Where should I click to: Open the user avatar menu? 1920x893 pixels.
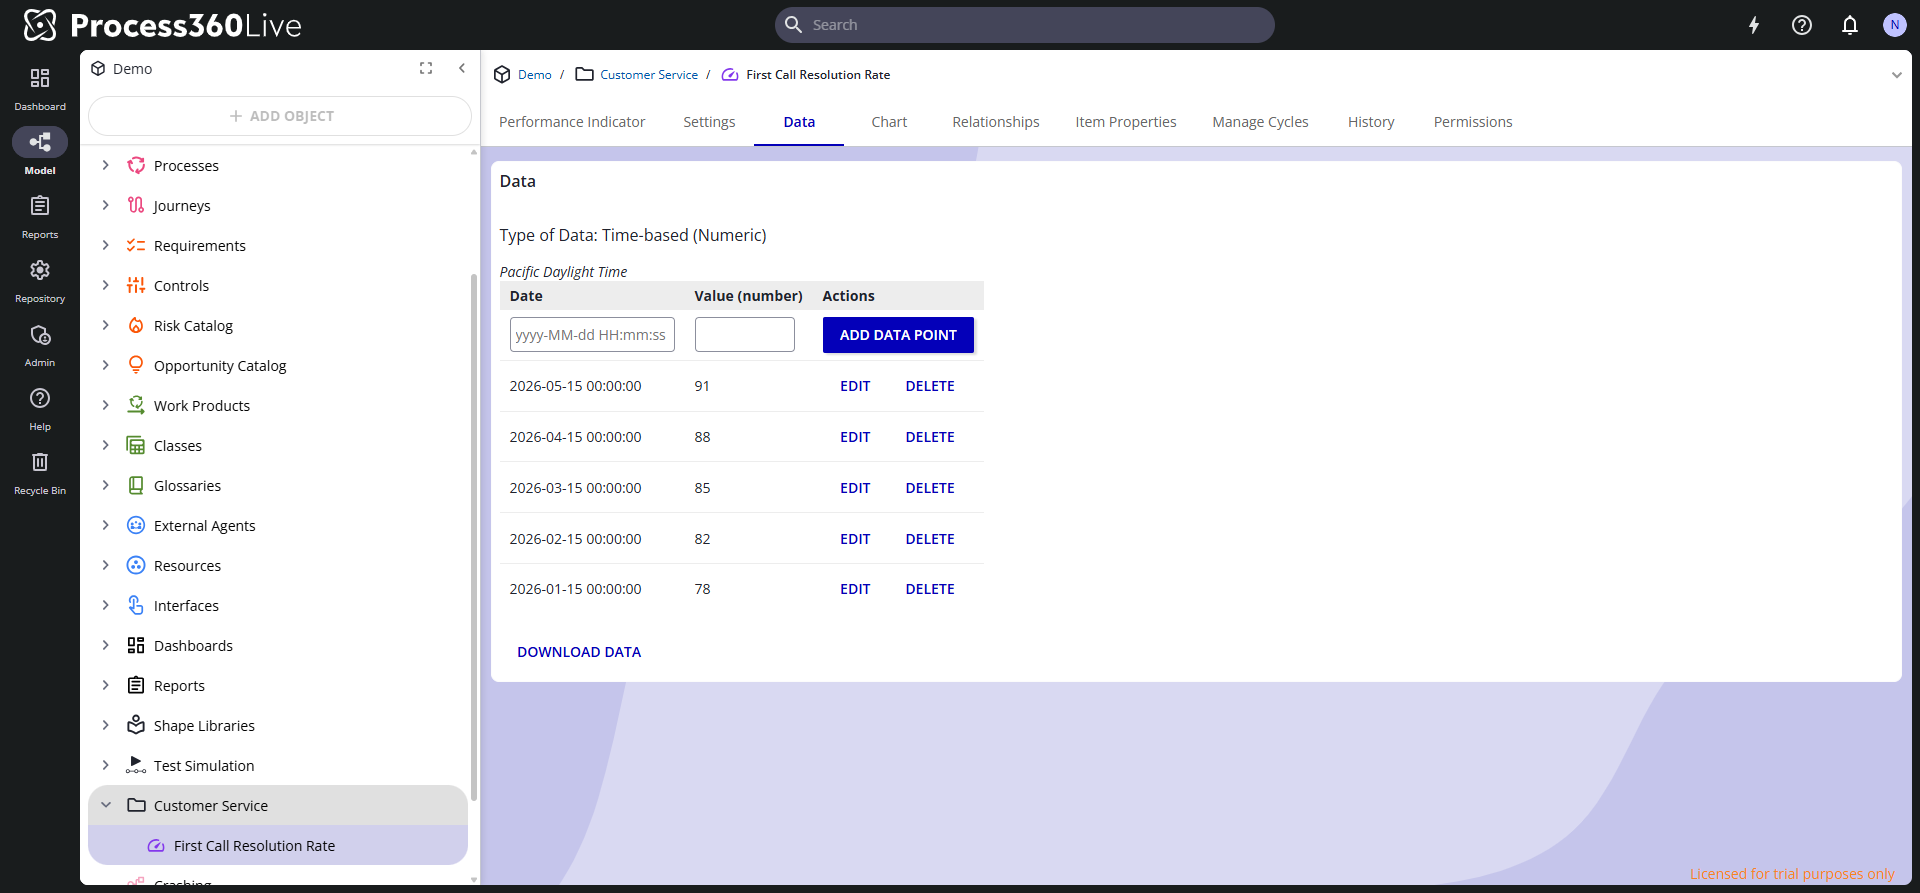[x=1894, y=25]
